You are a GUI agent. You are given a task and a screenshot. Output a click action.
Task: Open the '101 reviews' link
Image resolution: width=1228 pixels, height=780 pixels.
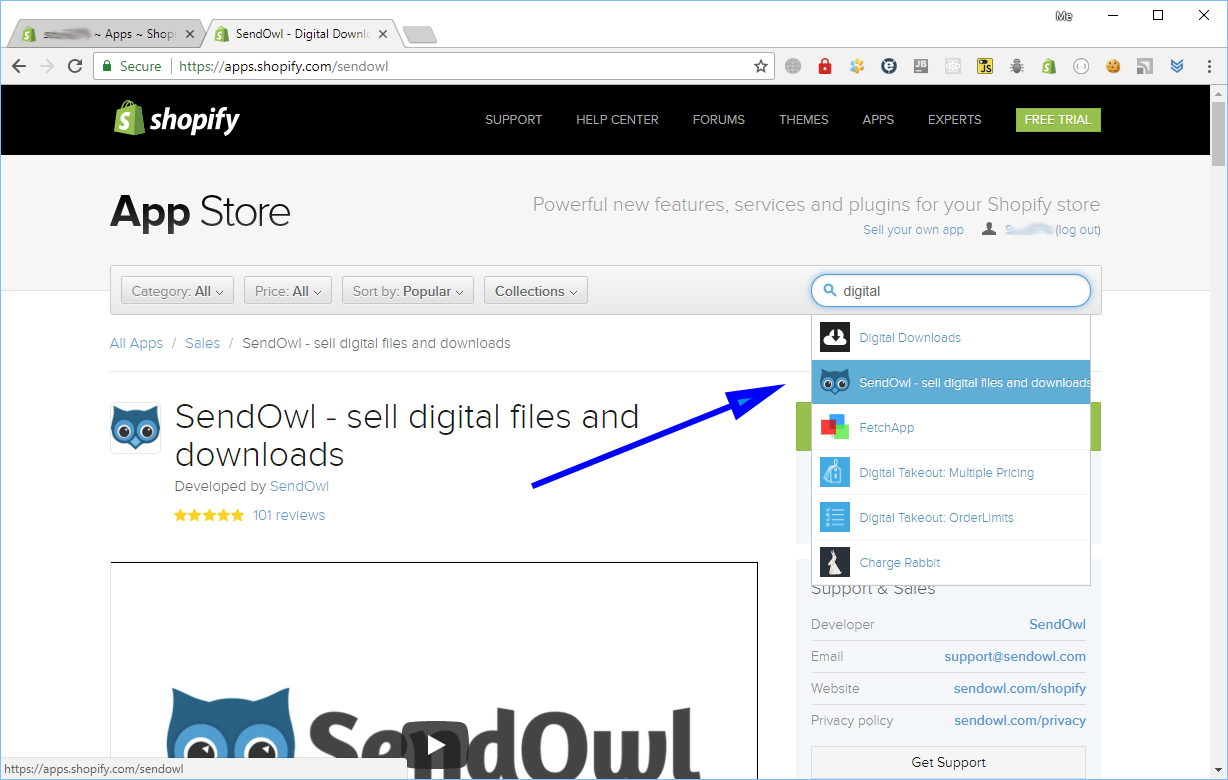tap(289, 515)
